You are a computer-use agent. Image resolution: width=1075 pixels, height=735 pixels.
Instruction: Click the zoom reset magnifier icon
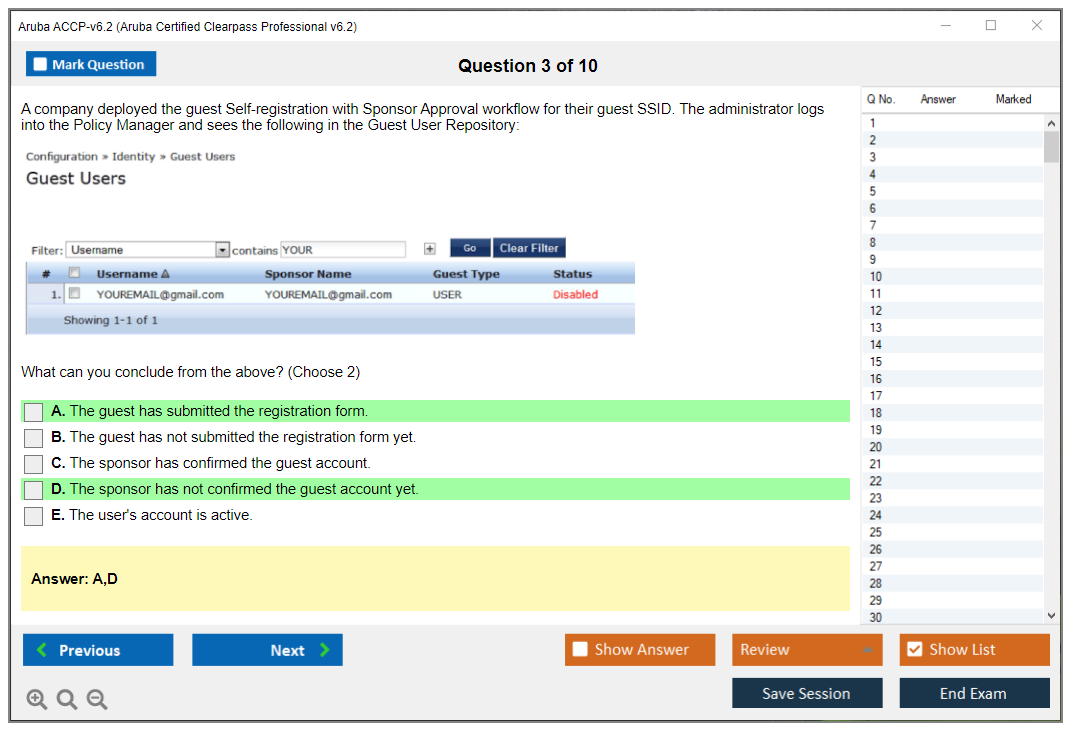pyautogui.click(x=67, y=700)
